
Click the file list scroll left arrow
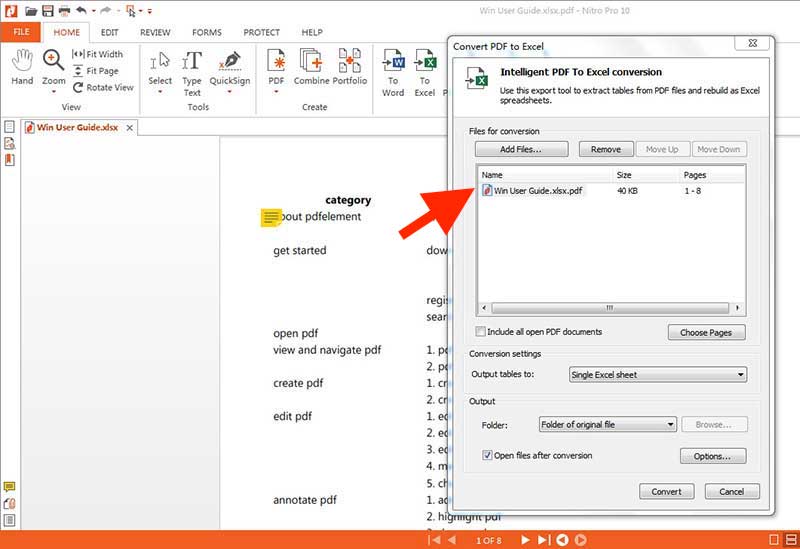coord(484,308)
